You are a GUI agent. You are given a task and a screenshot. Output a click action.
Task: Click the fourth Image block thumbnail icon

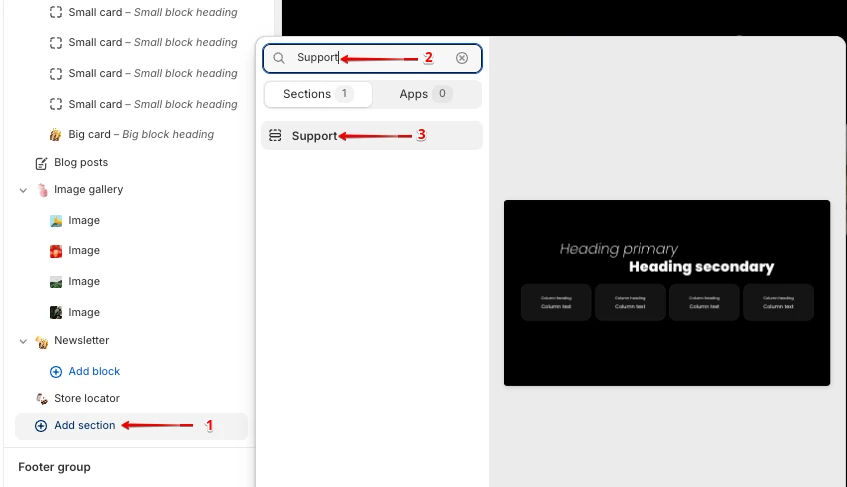56,312
